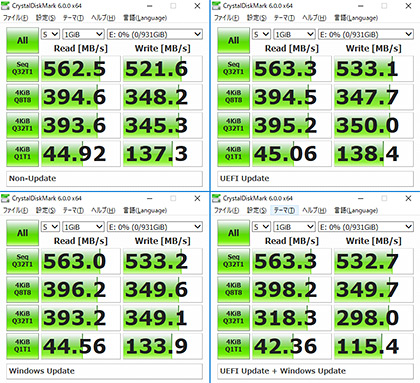
Task: Open the 設定(S) menu in the bottom-left Windows Update window
Action: (x=46, y=210)
